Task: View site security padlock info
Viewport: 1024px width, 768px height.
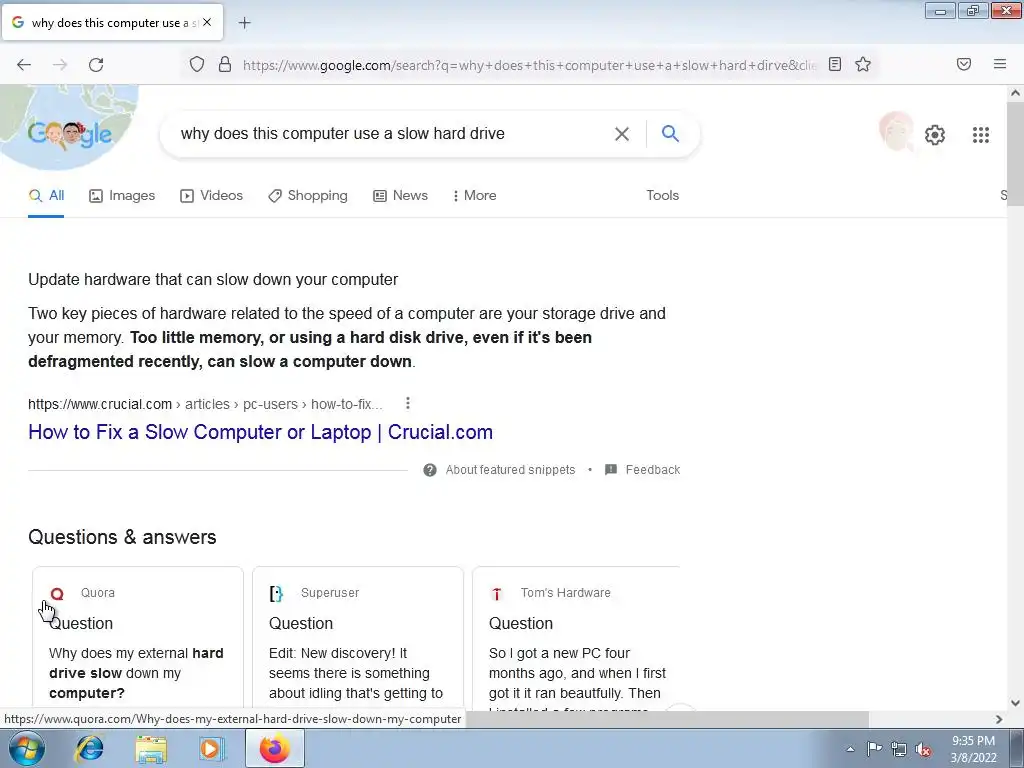Action: 225,64
